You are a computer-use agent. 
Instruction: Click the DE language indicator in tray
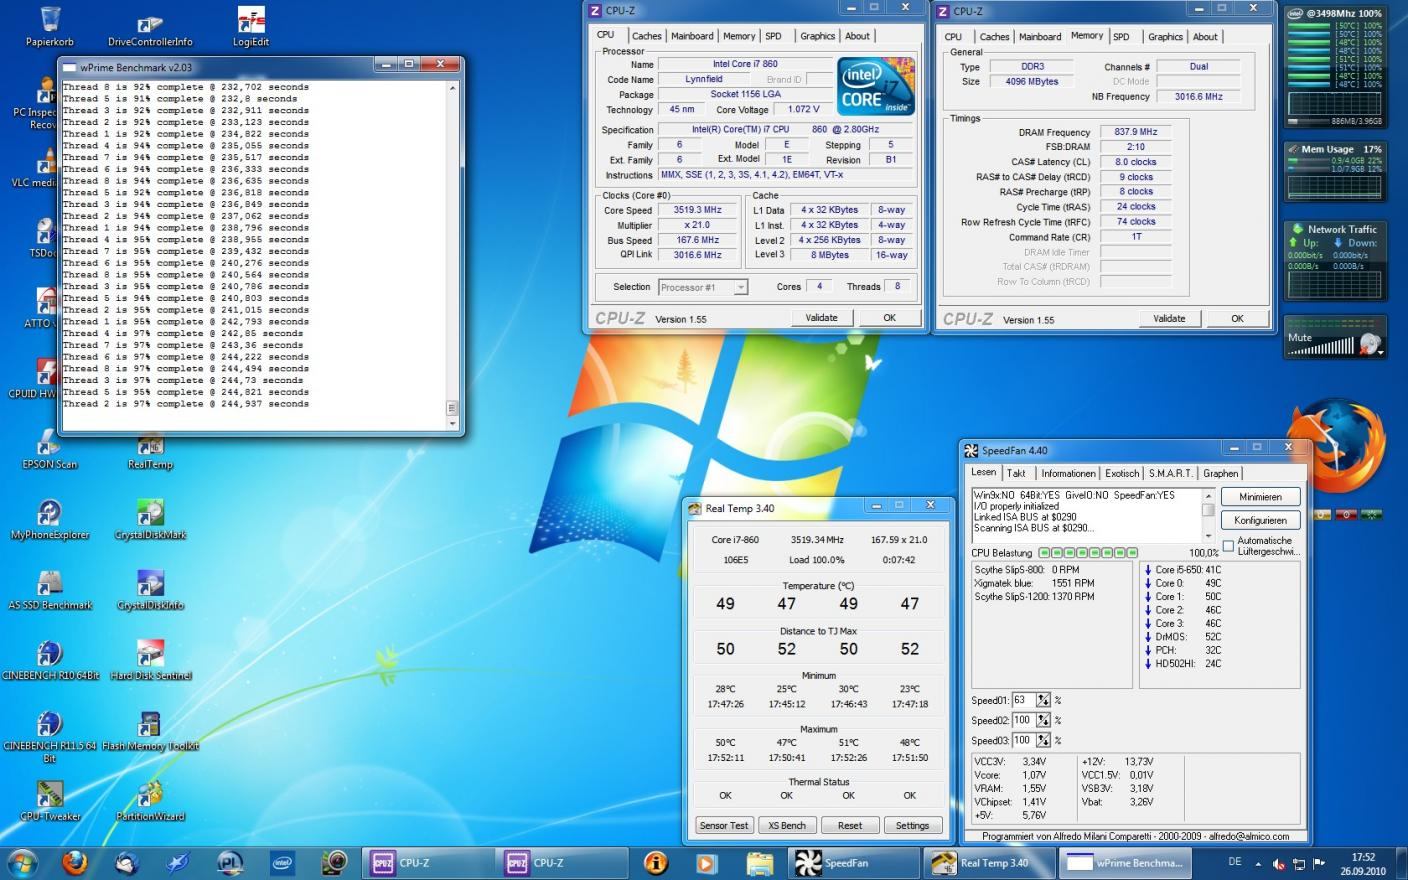(x=1235, y=861)
